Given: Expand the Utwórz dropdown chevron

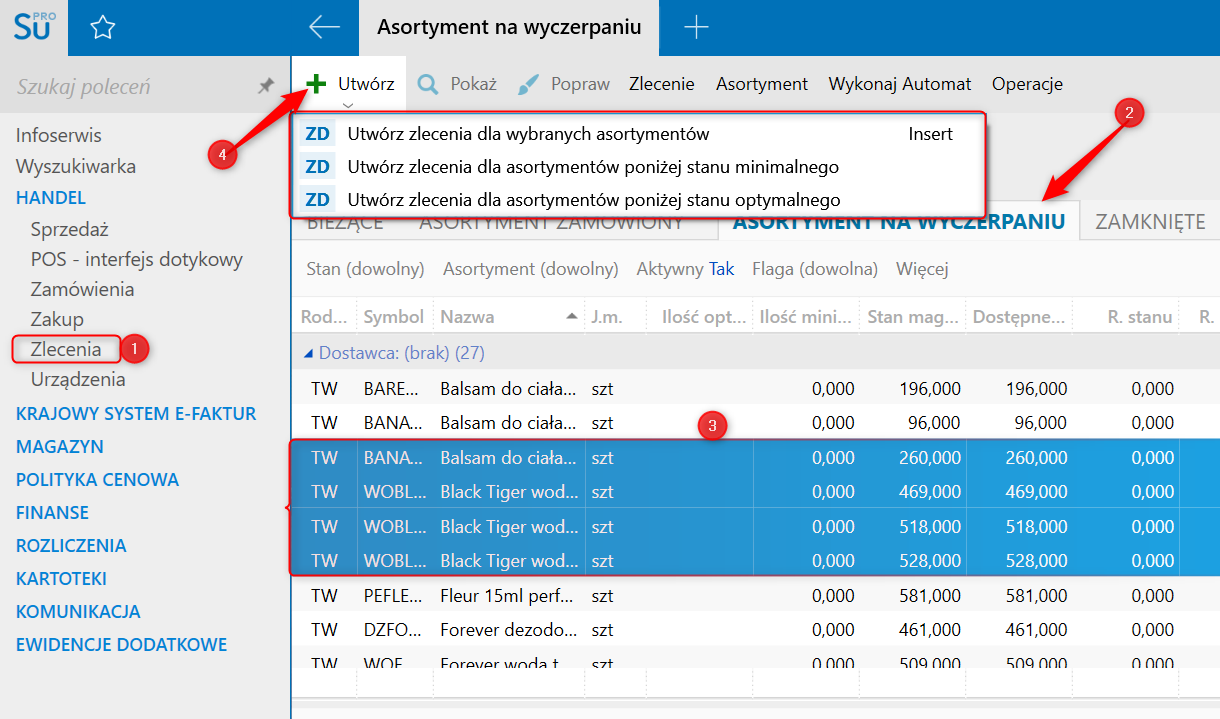Looking at the screenshot, I should click(x=347, y=104).
